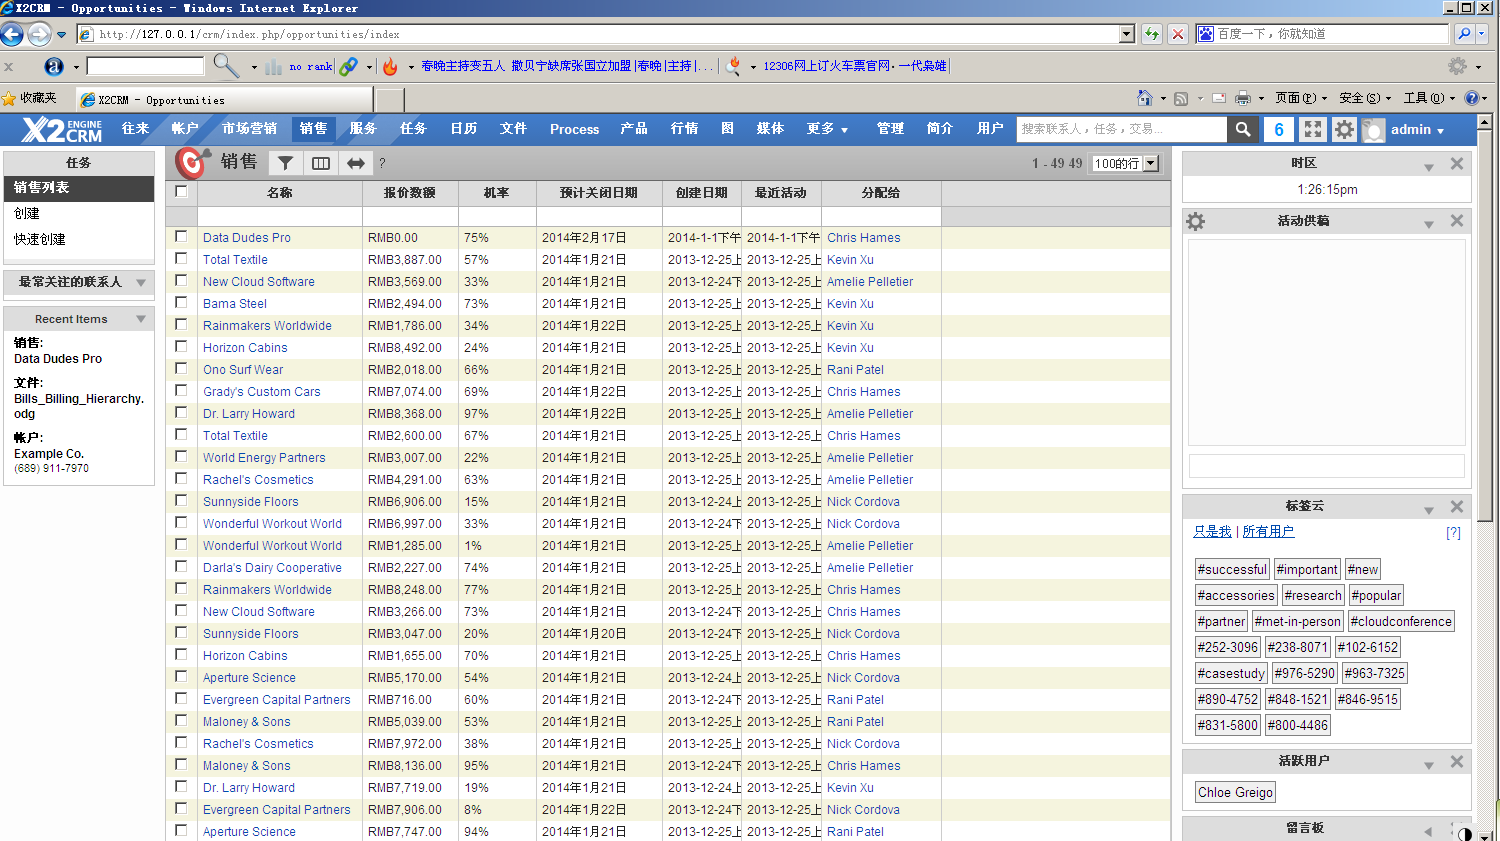Collapse the Recent Items panel
The width and height of the screenshot is (1500, 841).
pos(141,319)
